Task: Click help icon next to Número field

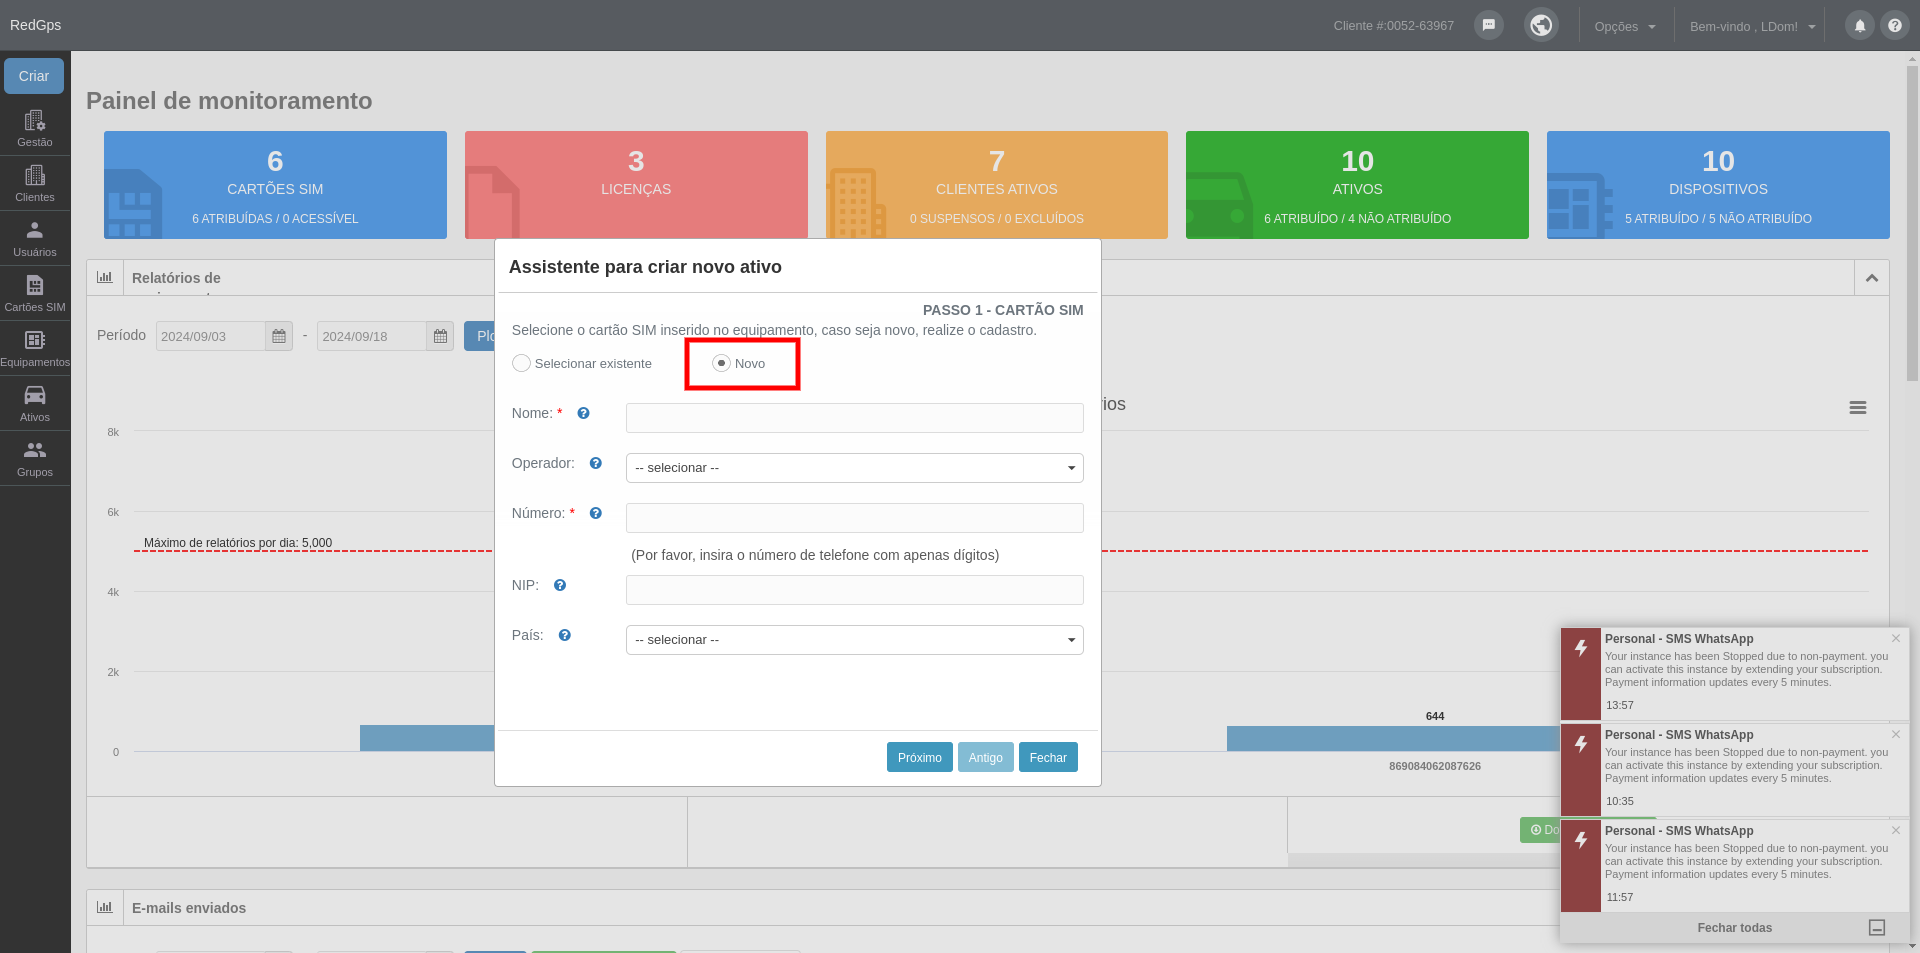Action: click(596, 513)
